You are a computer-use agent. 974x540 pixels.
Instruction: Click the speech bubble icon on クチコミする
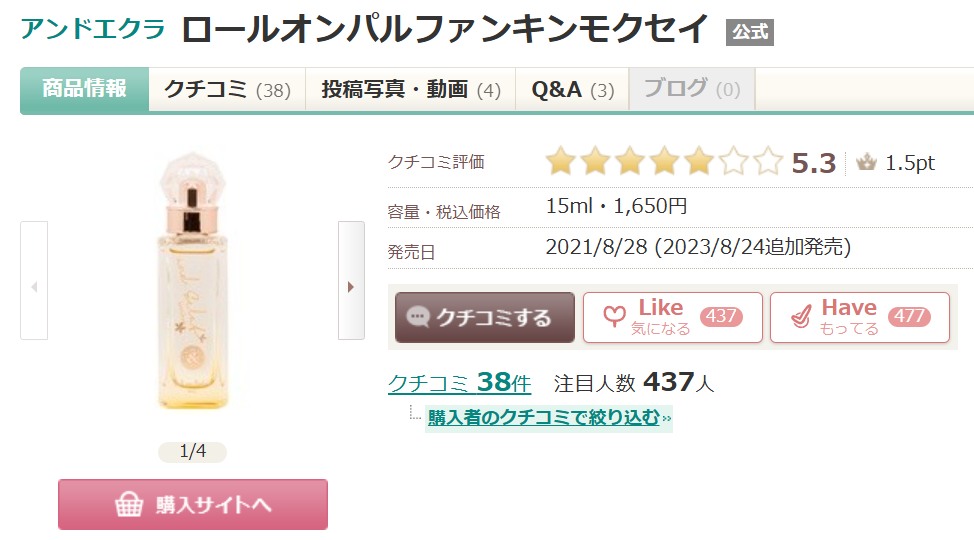[419, 318]
